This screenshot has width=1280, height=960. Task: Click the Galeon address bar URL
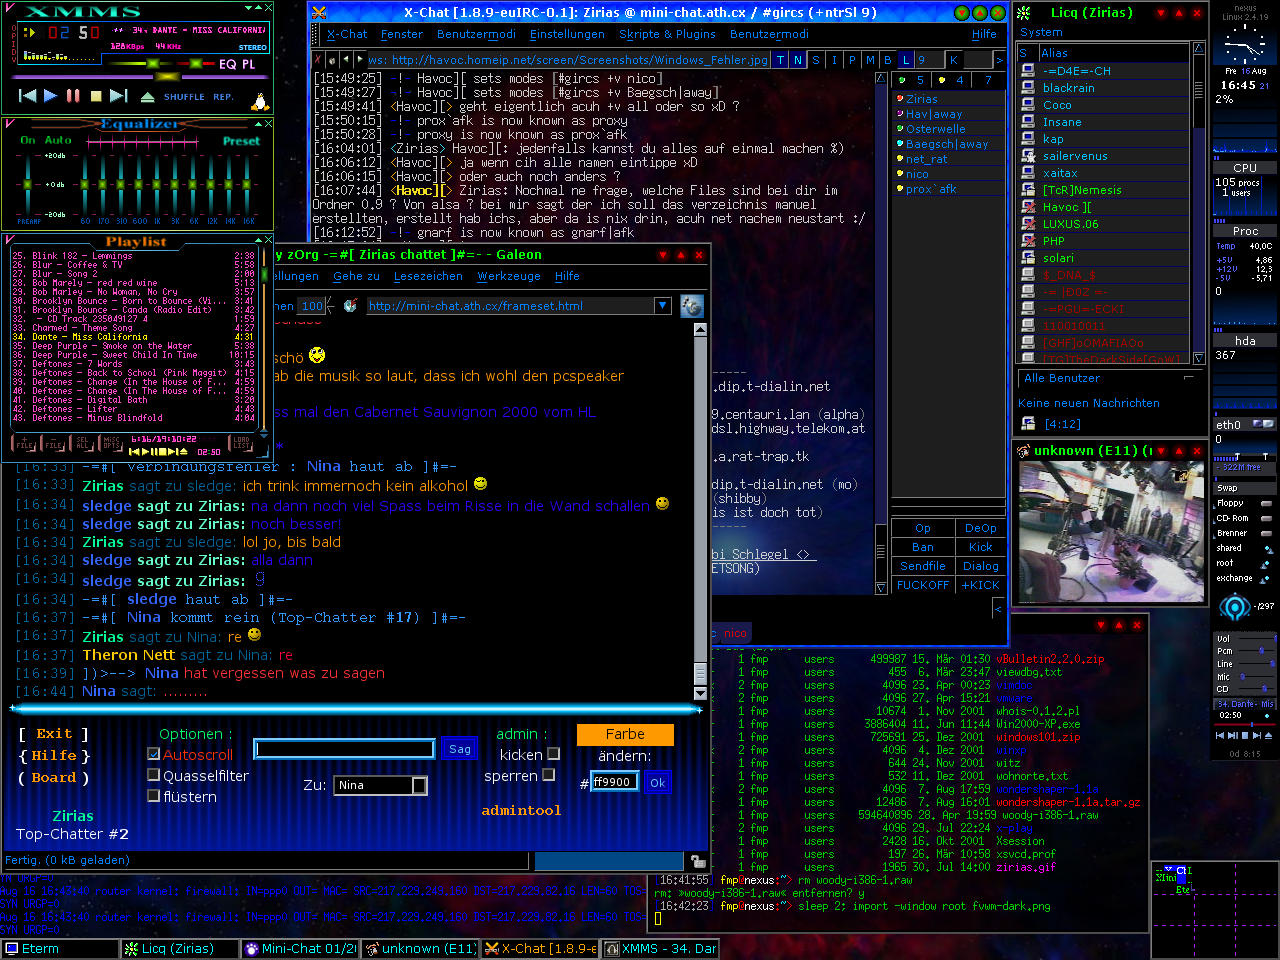(x=509, y=306)
